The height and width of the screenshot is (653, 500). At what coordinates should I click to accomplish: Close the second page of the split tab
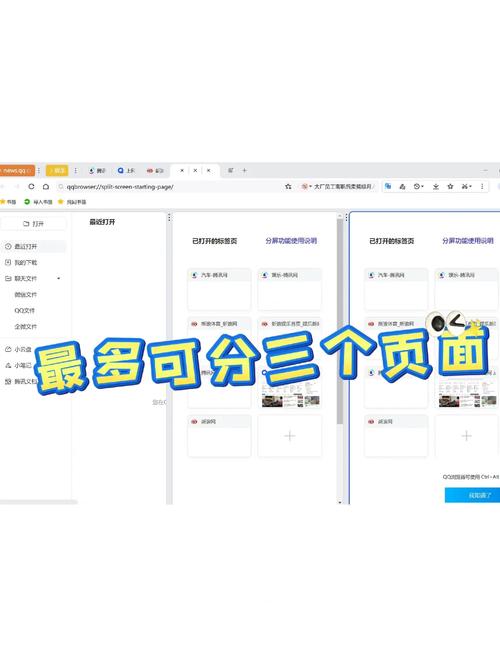(195, 170)
